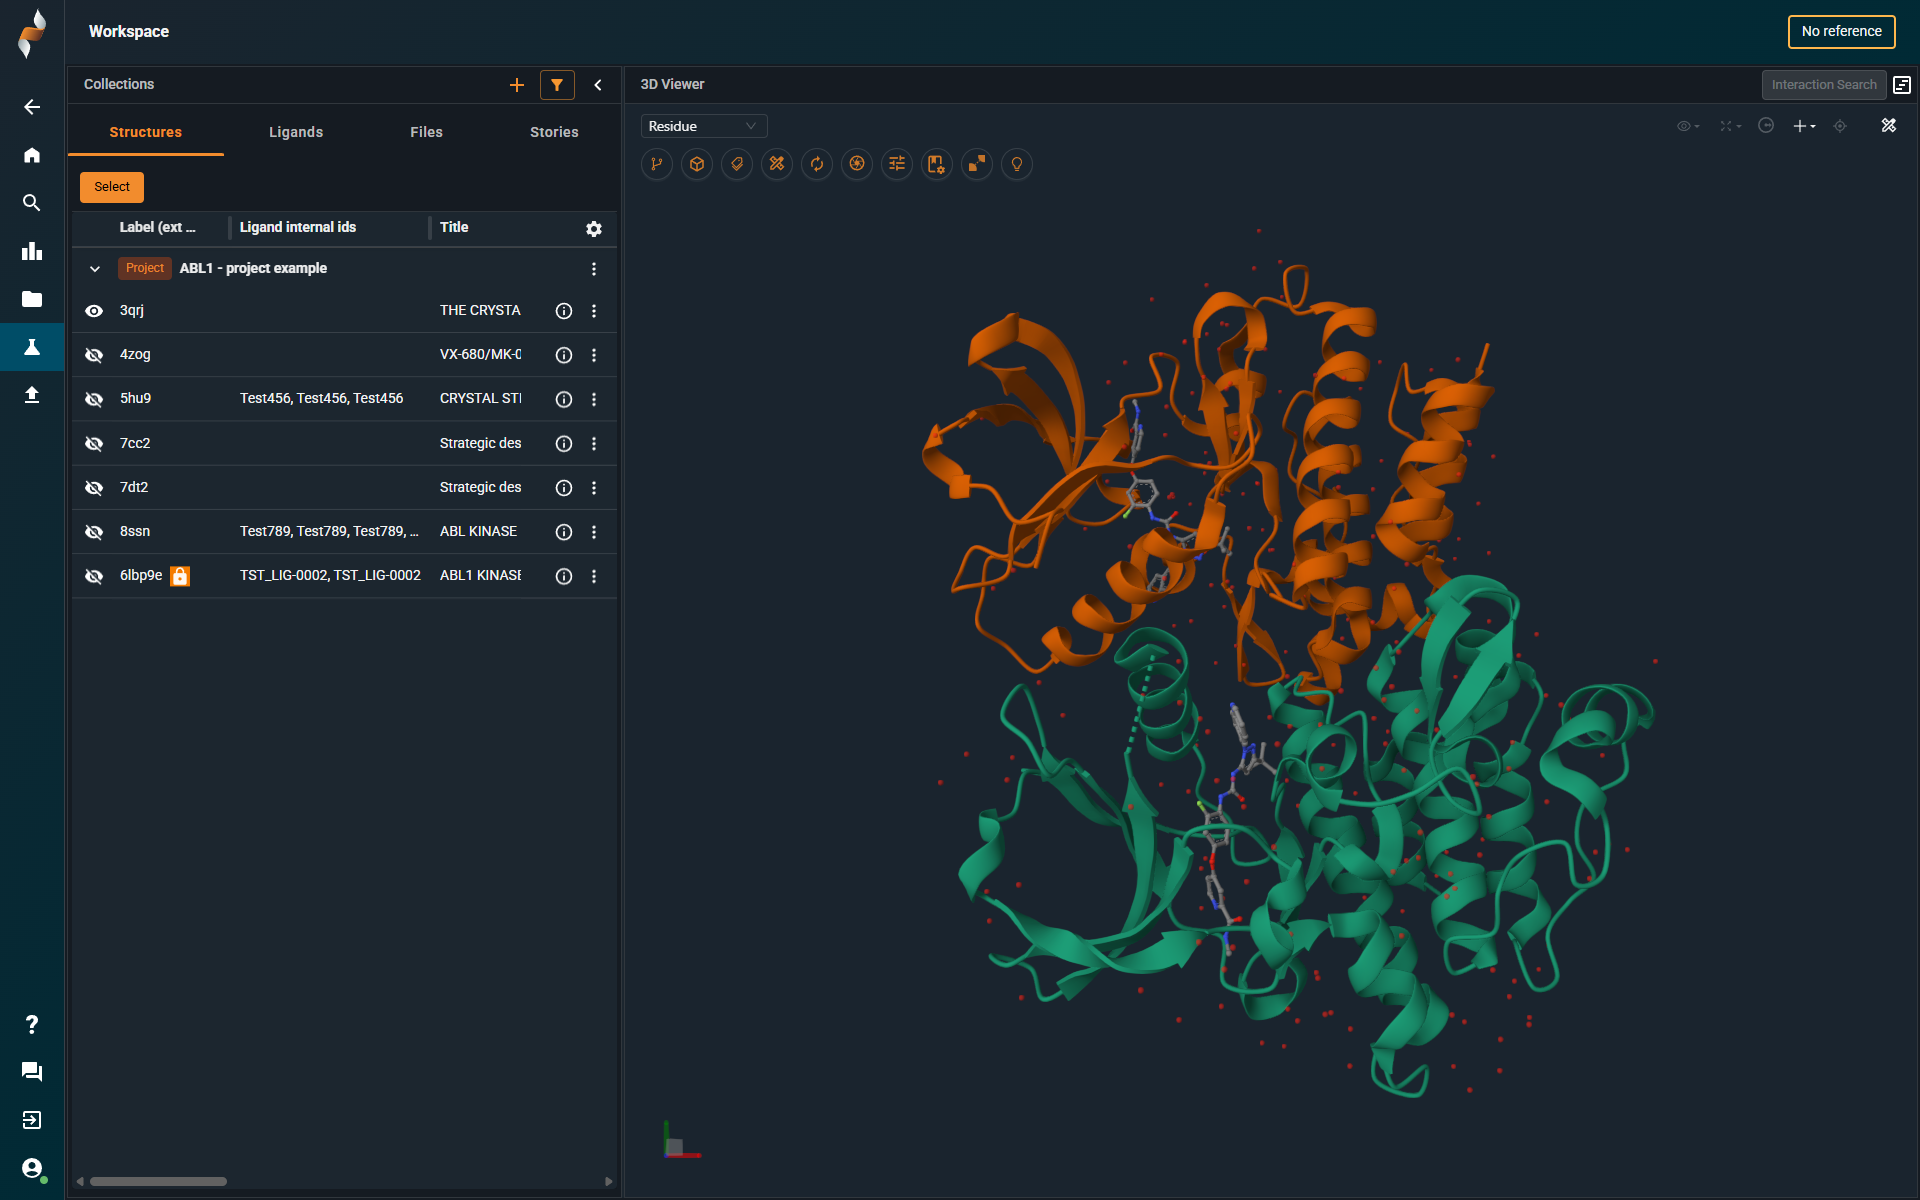Click the No reference button
This screenshot has height=1200, width=1920.
pyautogui.click(x=1841, y=32)
